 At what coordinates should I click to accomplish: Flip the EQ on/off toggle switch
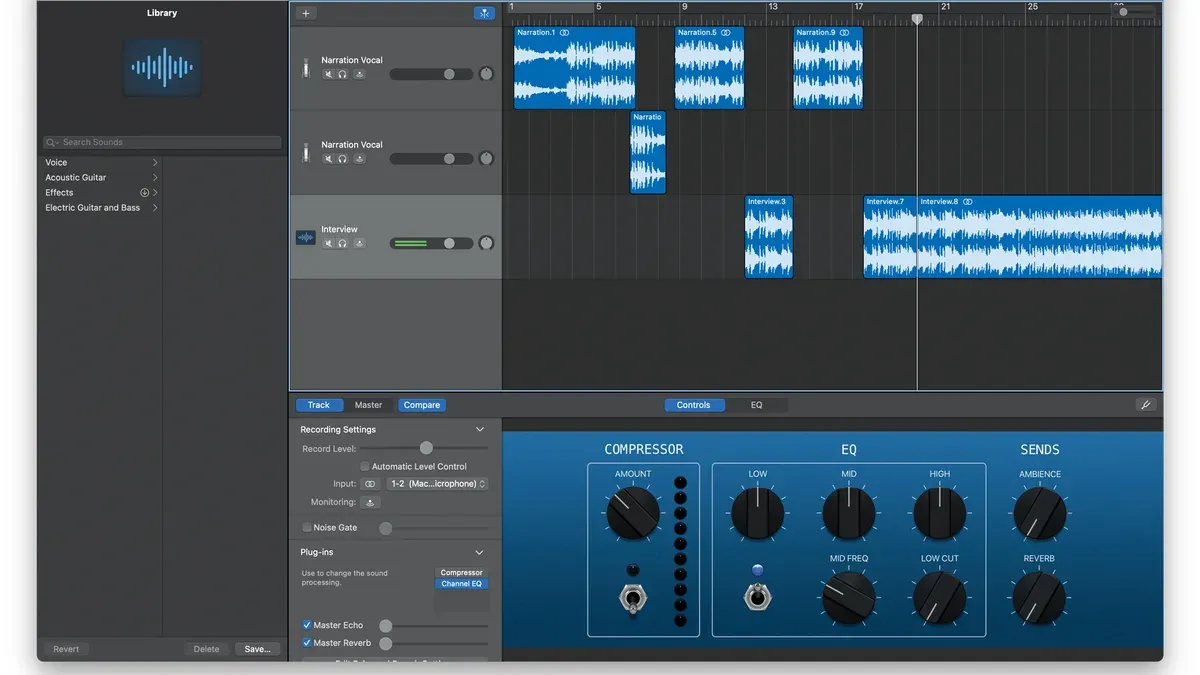[757, 597]
